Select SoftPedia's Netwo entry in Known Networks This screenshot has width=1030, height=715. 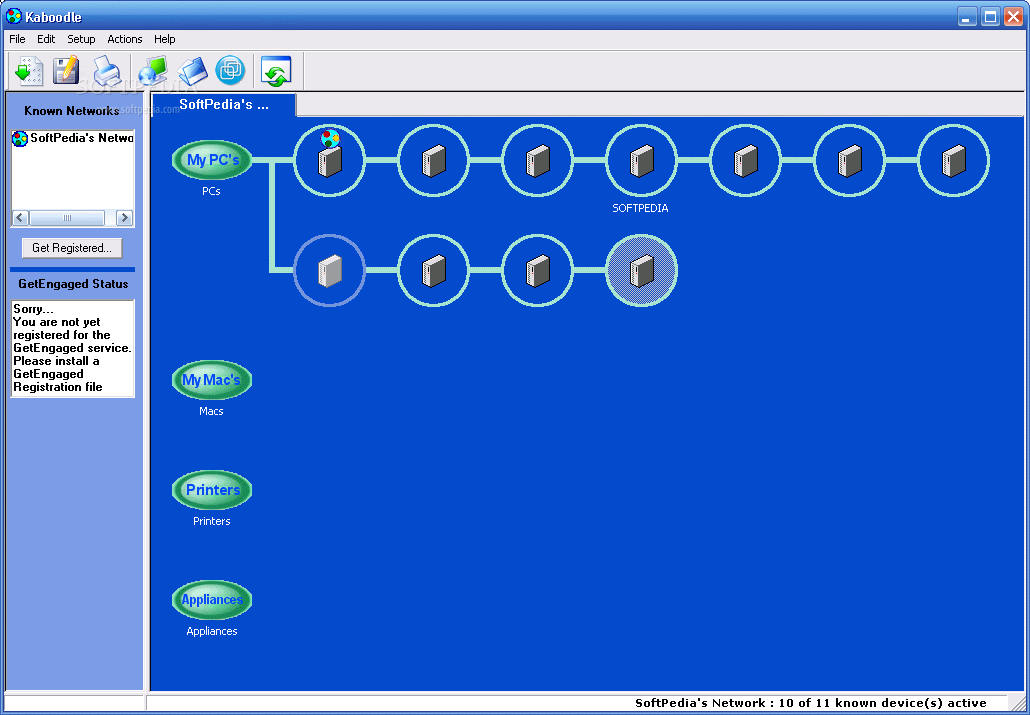(x=73, y=139)
